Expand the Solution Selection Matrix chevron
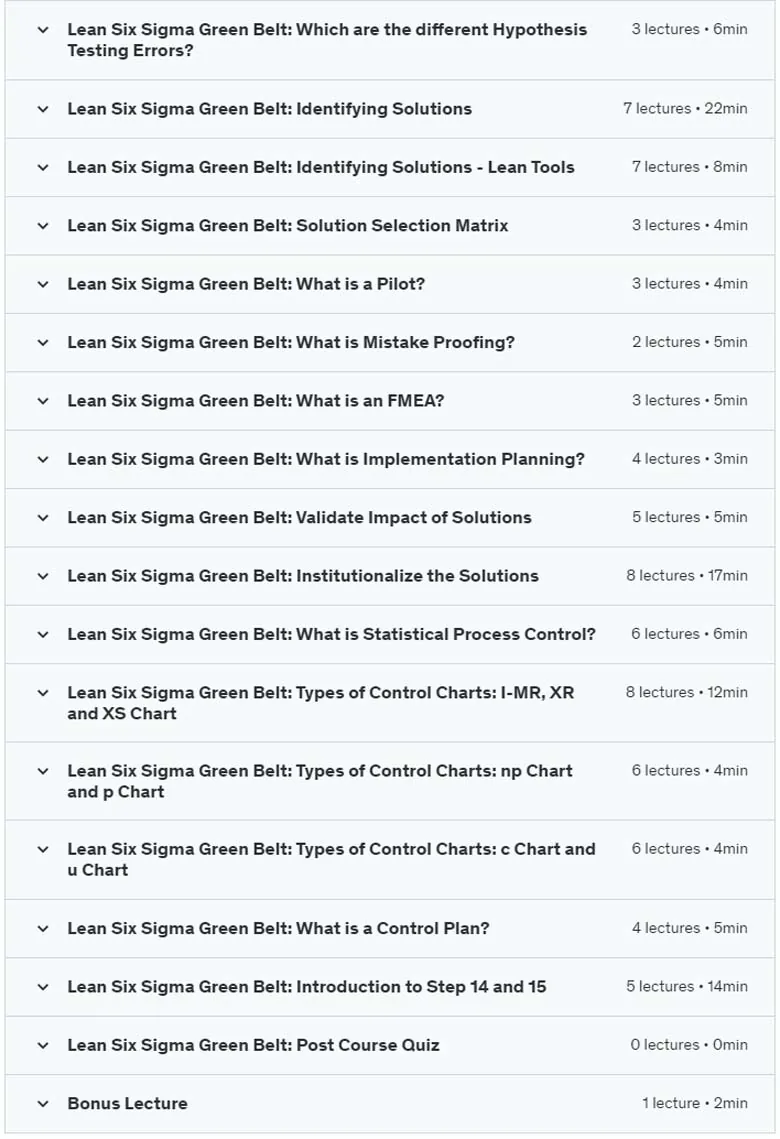The width and height of the screenshot is (780, 1139). point(43,226)
